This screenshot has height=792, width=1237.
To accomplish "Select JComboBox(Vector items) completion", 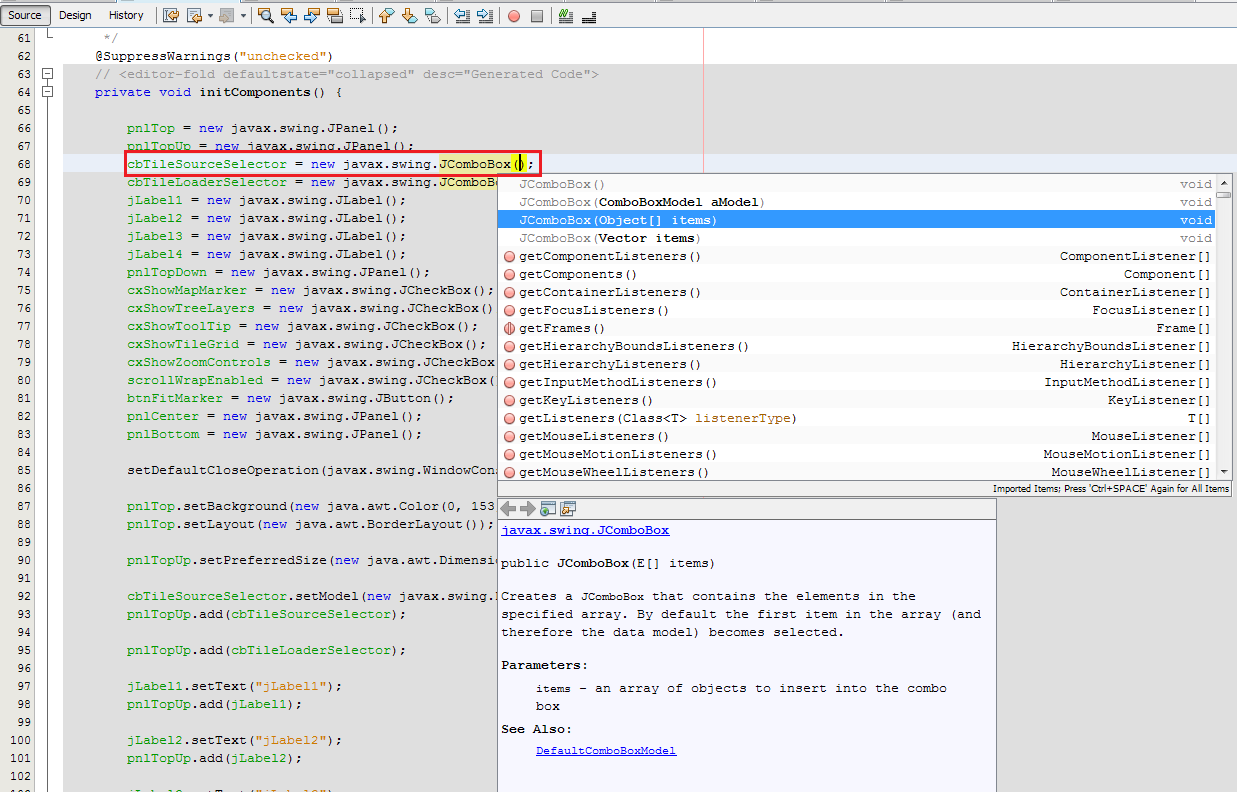I will [x=857, y=238].
